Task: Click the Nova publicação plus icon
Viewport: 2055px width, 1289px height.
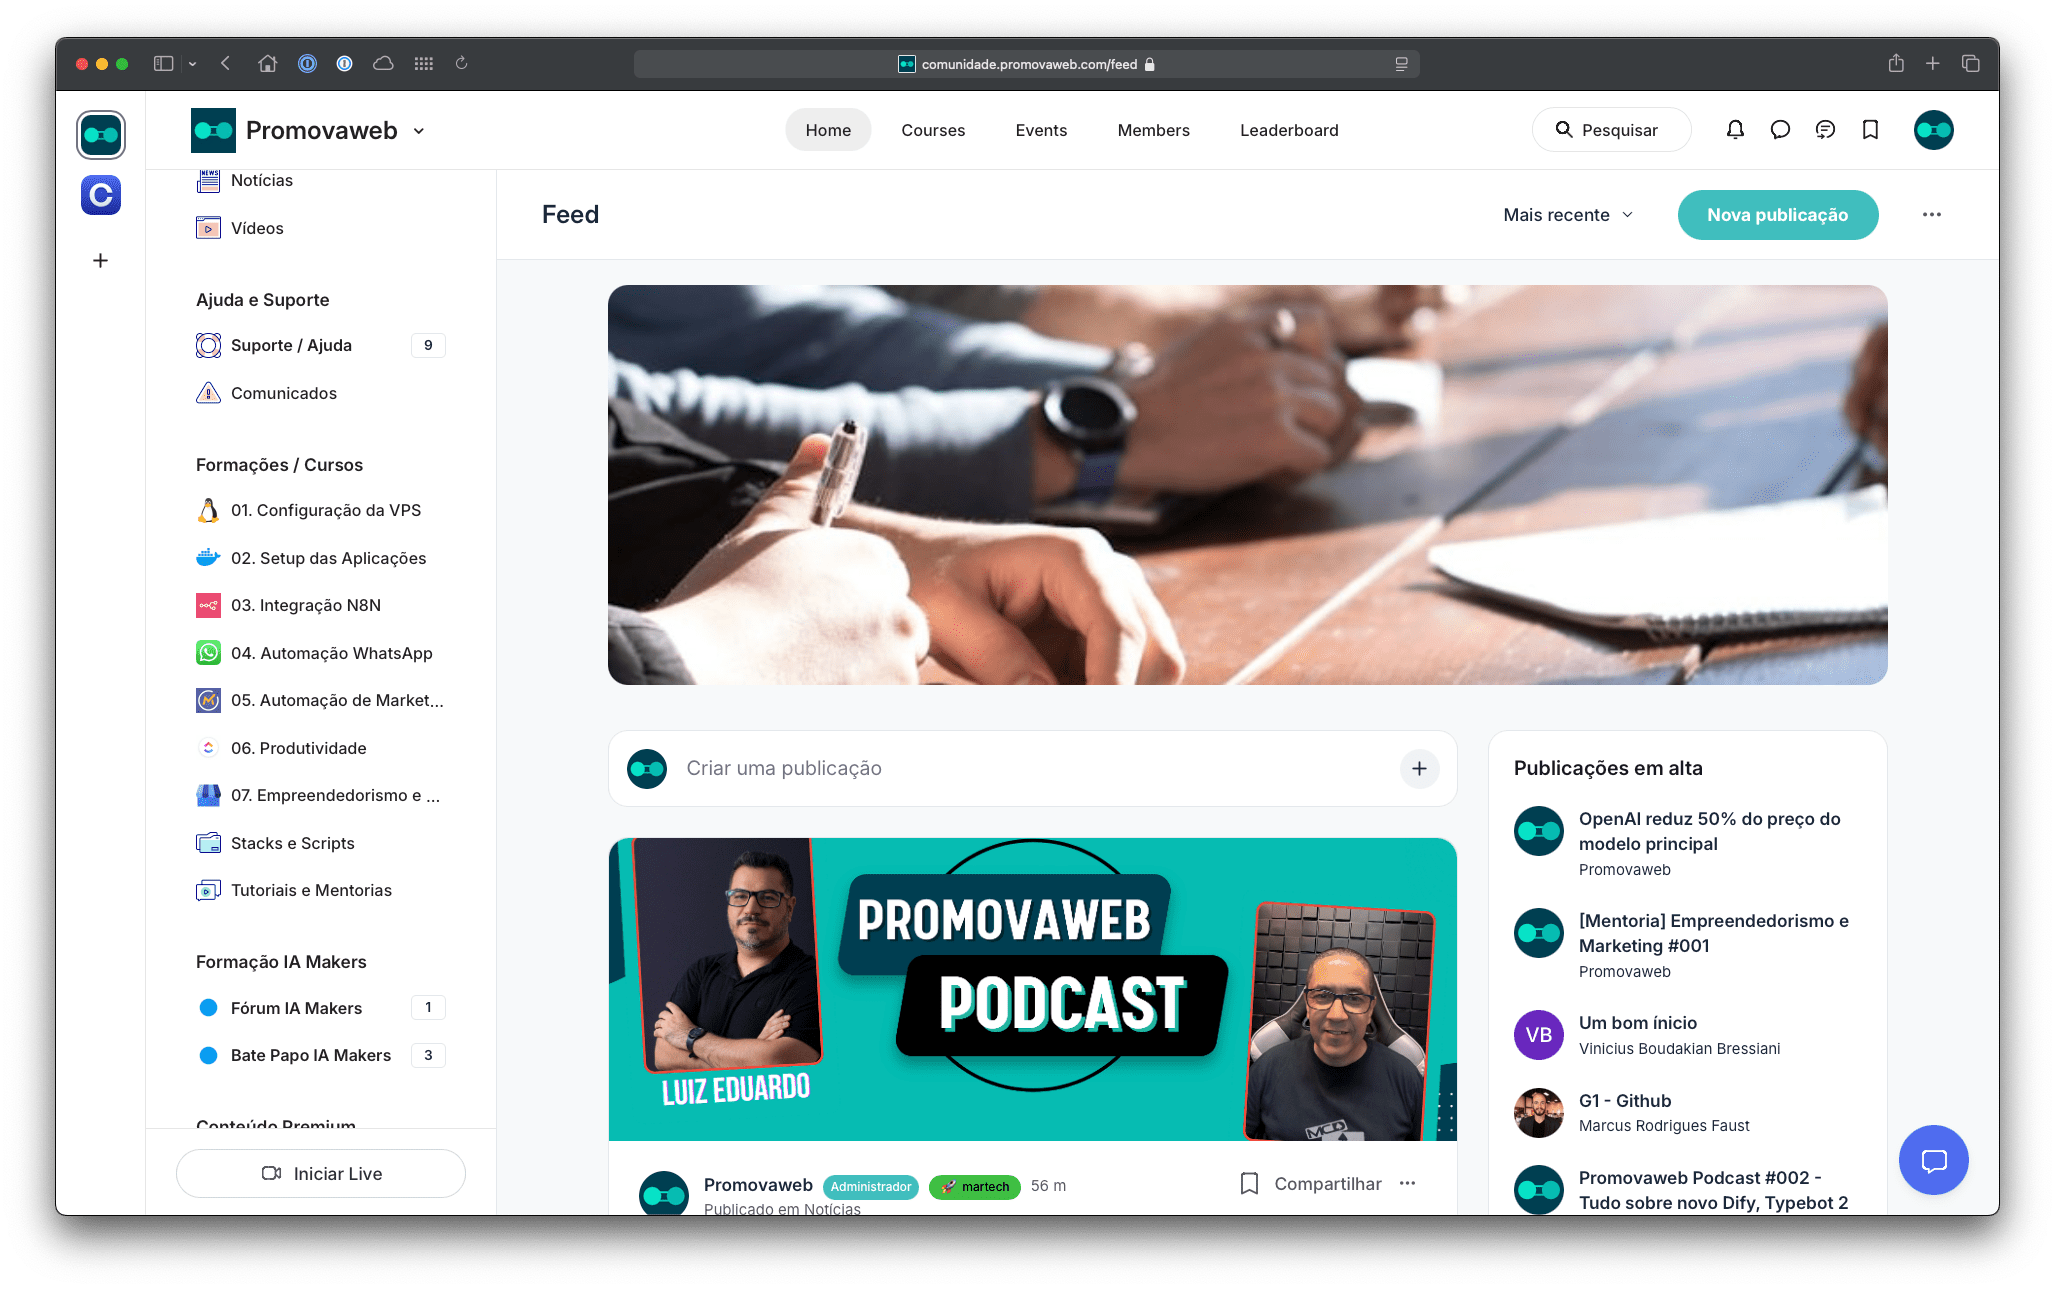Action: pyautogui.click(x=1419, y=768)
